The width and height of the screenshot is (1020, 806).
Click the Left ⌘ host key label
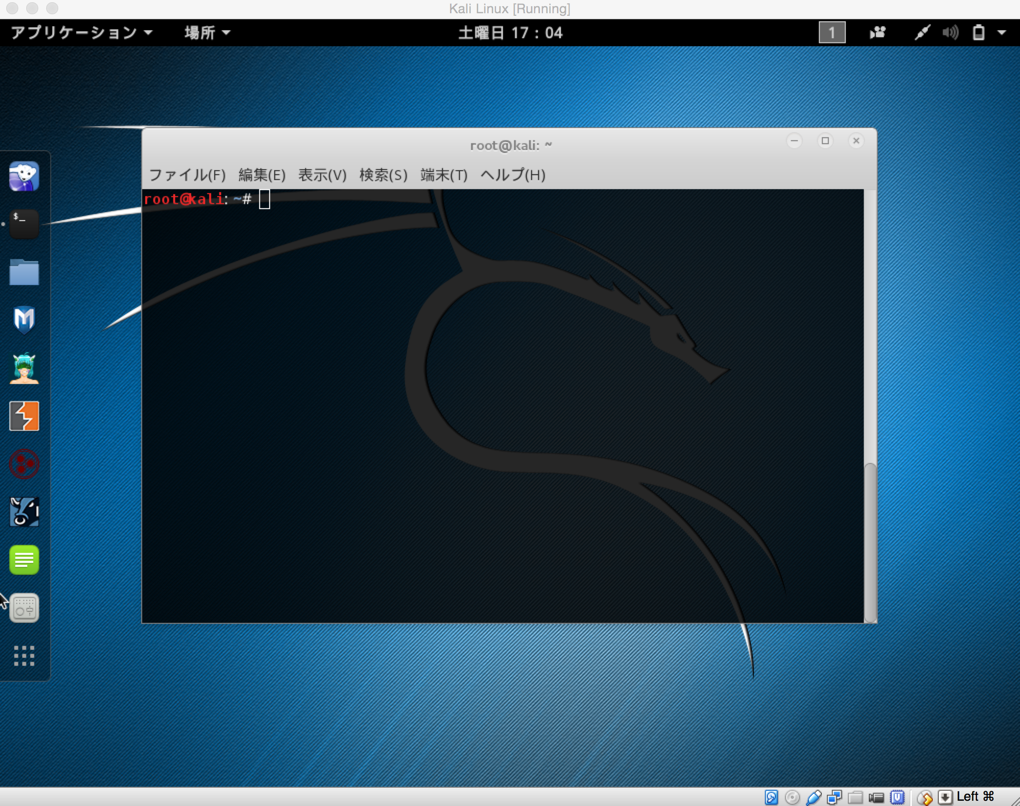pos(975,797)
